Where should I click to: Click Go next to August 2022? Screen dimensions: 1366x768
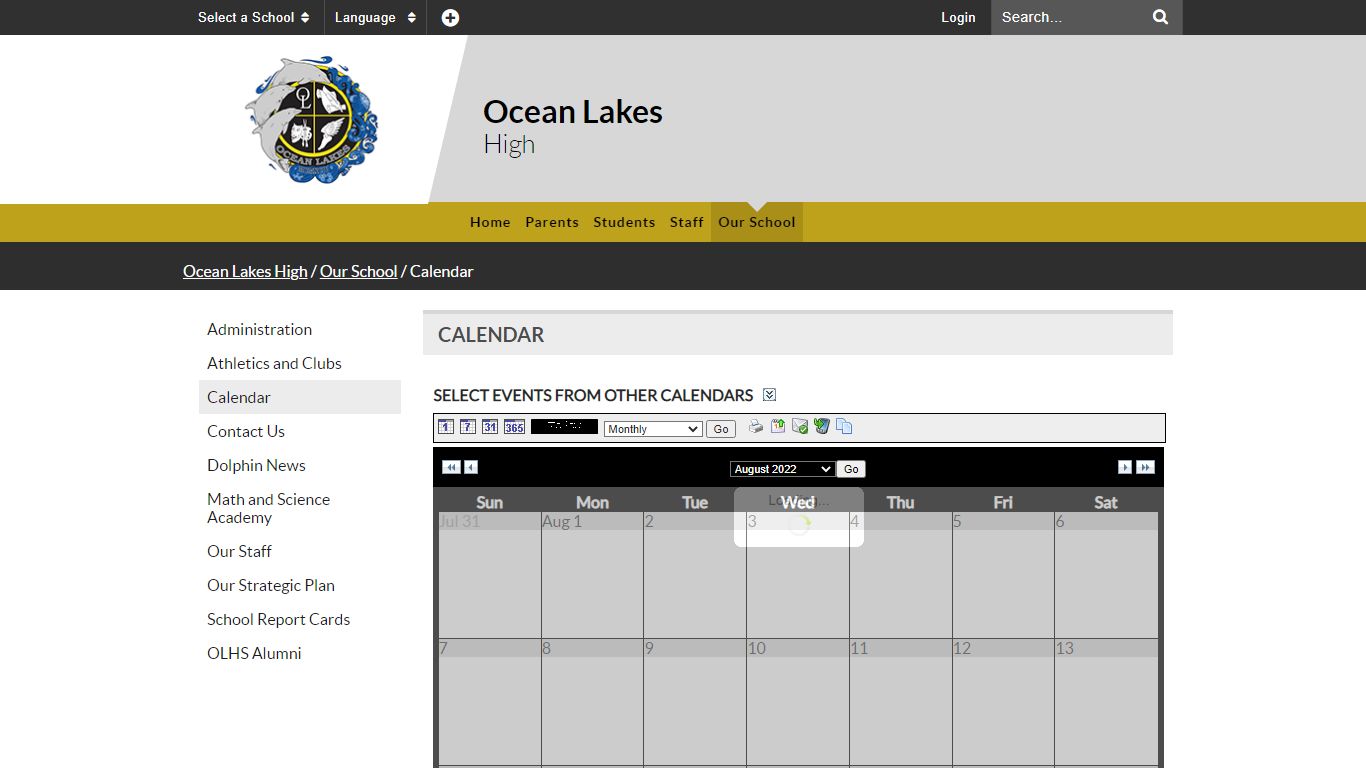tap(851, 469)
